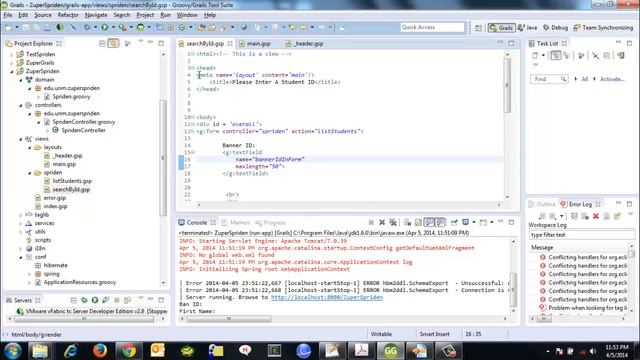The image size is (640, 360).
Task: Click the Display Selected Console icon
Action: pyautogui.click(x=466, y=222)
